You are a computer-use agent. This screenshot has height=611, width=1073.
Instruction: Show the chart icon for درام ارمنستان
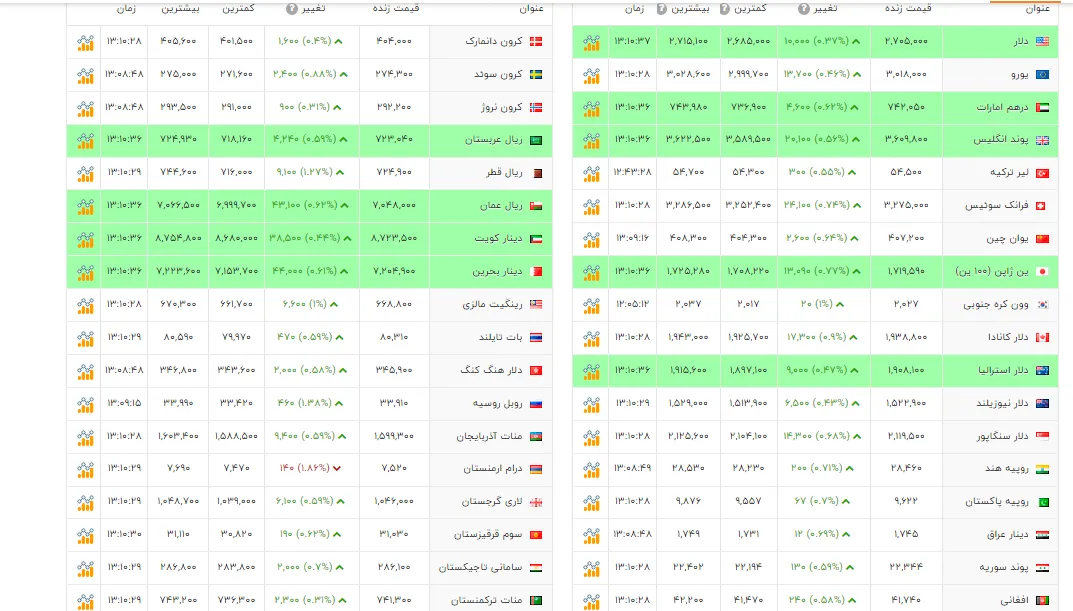coord(86,469)
